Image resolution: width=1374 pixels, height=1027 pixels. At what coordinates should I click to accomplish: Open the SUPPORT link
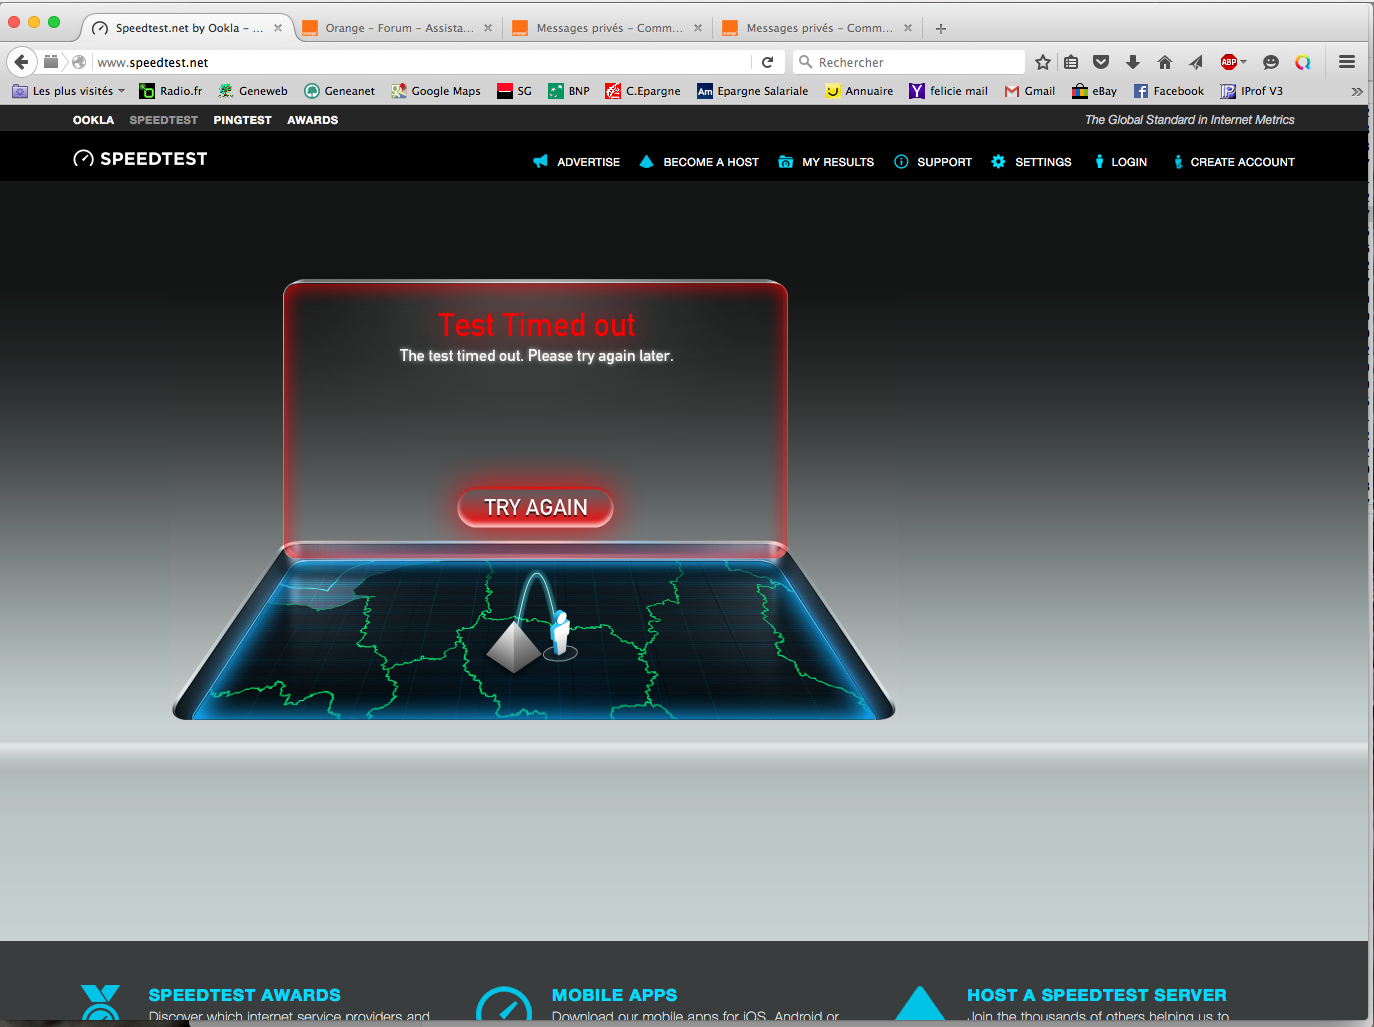tap(944, 162)
